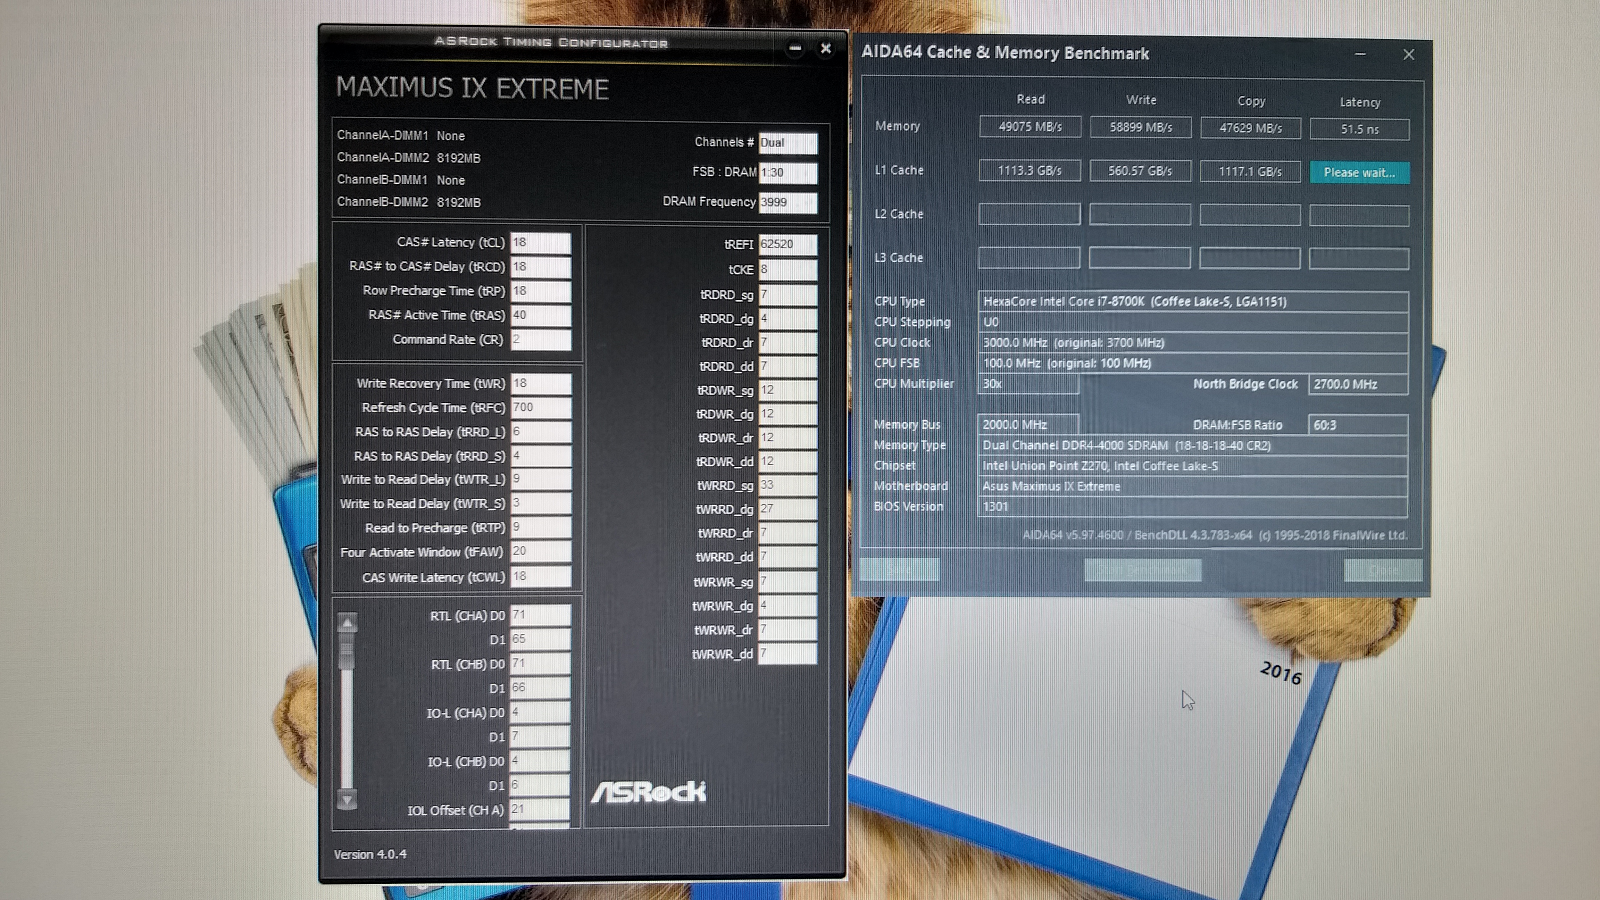Click the L1 Cache Read result 1113.3 GB/s

1030,170
